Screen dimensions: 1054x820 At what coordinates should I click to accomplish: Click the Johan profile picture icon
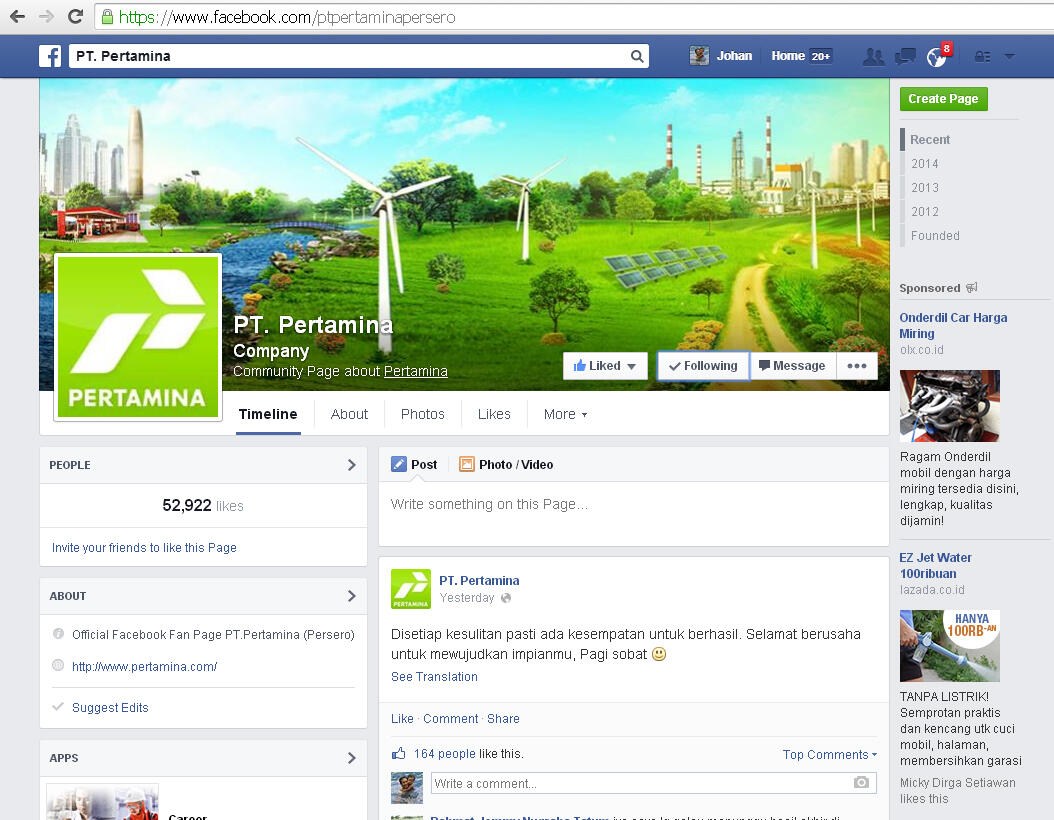699,56
